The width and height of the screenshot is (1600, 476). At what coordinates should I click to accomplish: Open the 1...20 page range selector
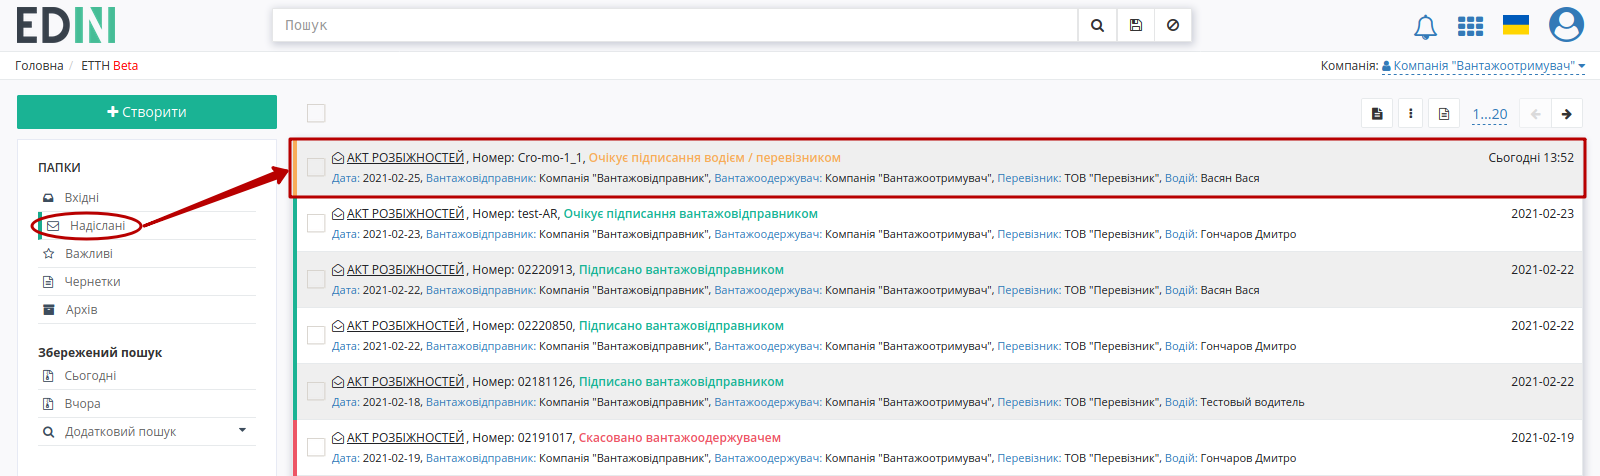[1490, 114]
